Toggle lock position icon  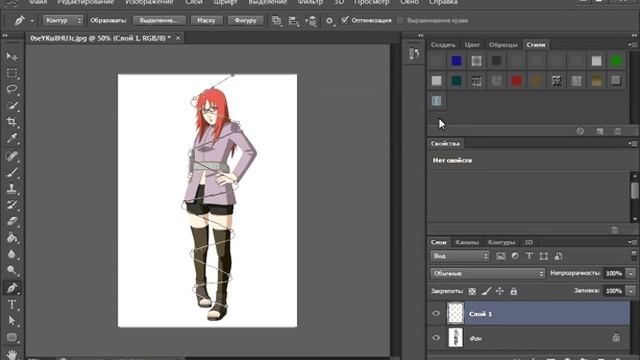click(x=500, y=291)
